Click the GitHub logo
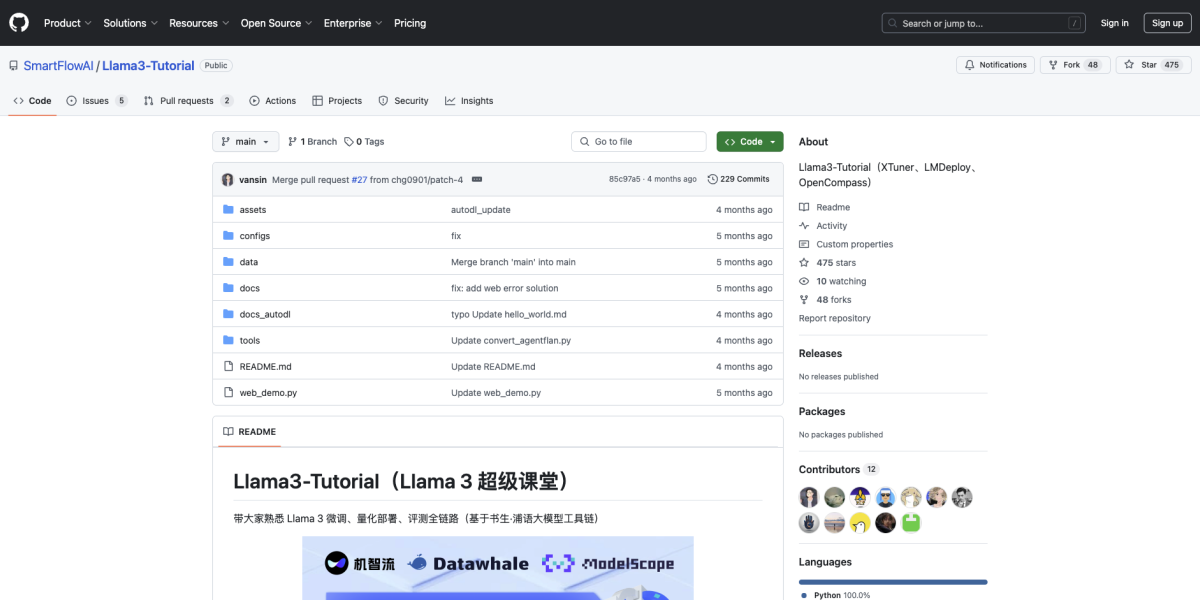The width and height of the screenshot is (1200, 600). tap(18, 22)
